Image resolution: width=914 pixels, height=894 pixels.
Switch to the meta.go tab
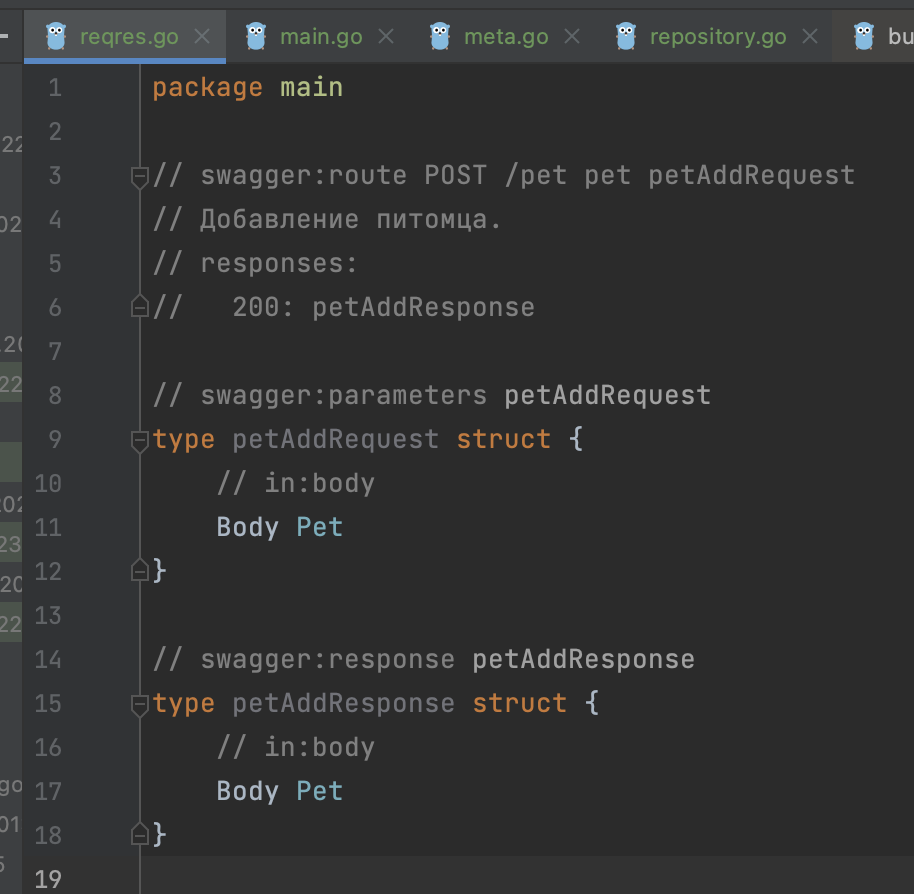tap(505, 37)
